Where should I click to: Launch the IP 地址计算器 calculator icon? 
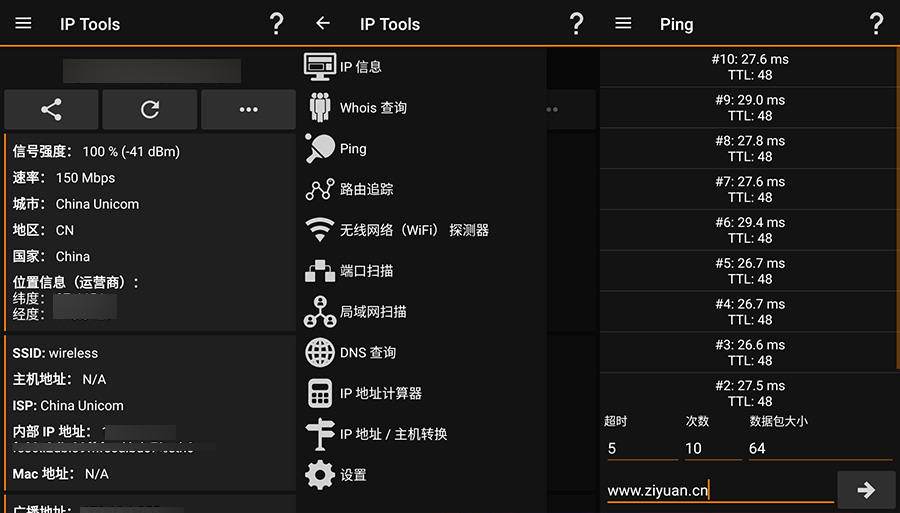[x=320, y=393]
